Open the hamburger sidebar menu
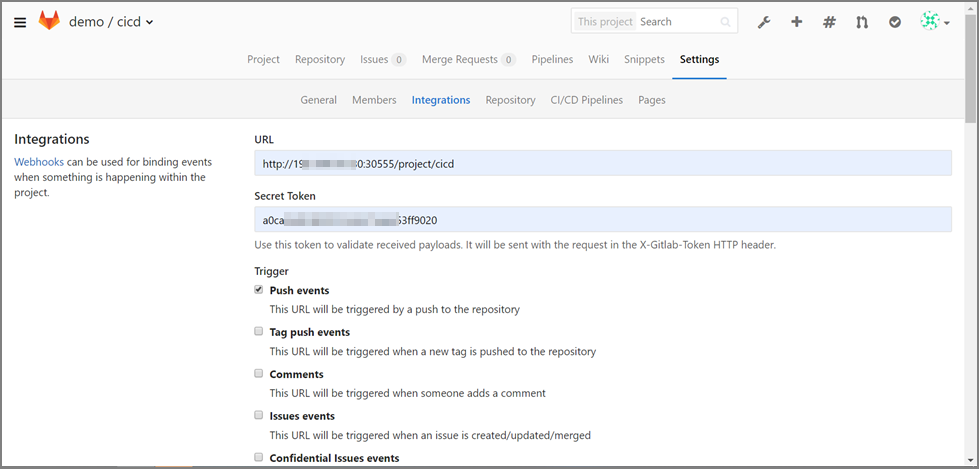The width and height of the screenshot is (979, 469). pos(20,22)
